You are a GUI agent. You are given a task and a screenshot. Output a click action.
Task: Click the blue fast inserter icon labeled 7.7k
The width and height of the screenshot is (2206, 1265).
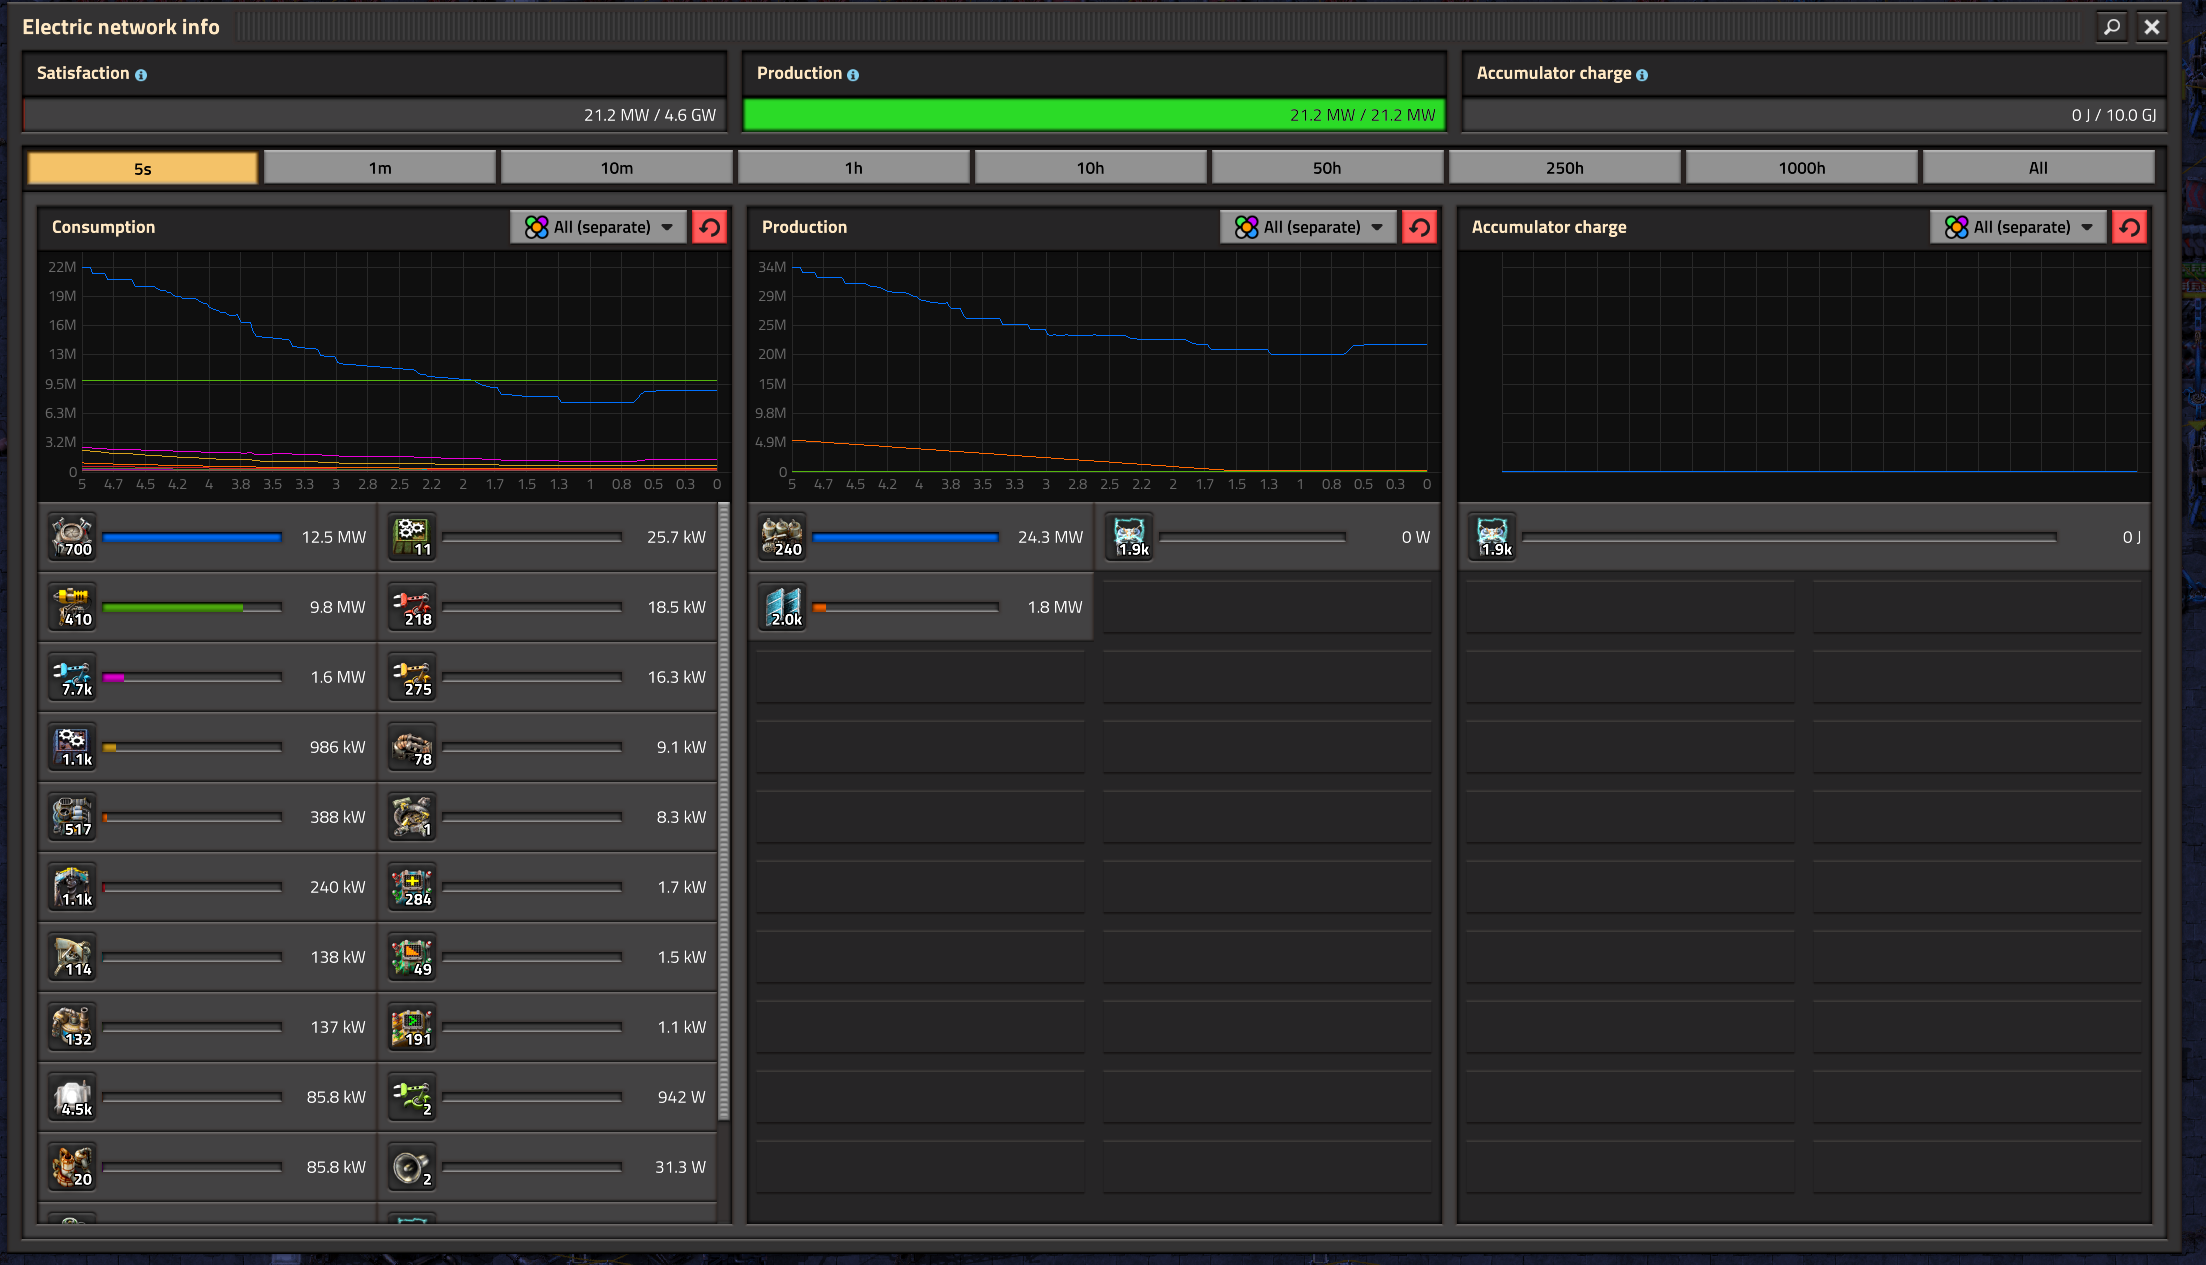pyautogui.click(x=73, y=677)
